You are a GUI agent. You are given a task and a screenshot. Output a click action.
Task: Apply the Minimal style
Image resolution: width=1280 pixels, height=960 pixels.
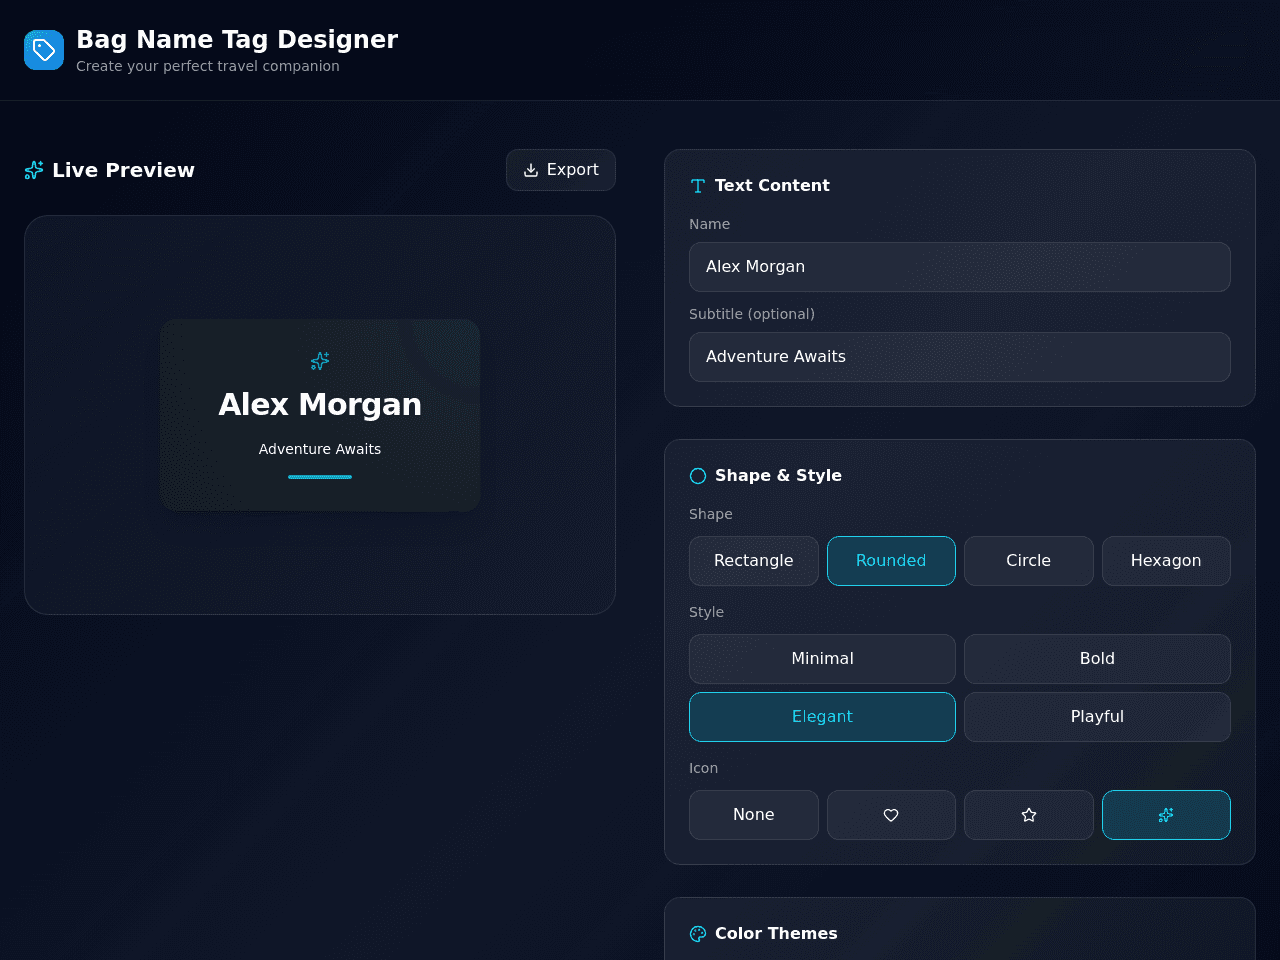click(x=822, y=659)
